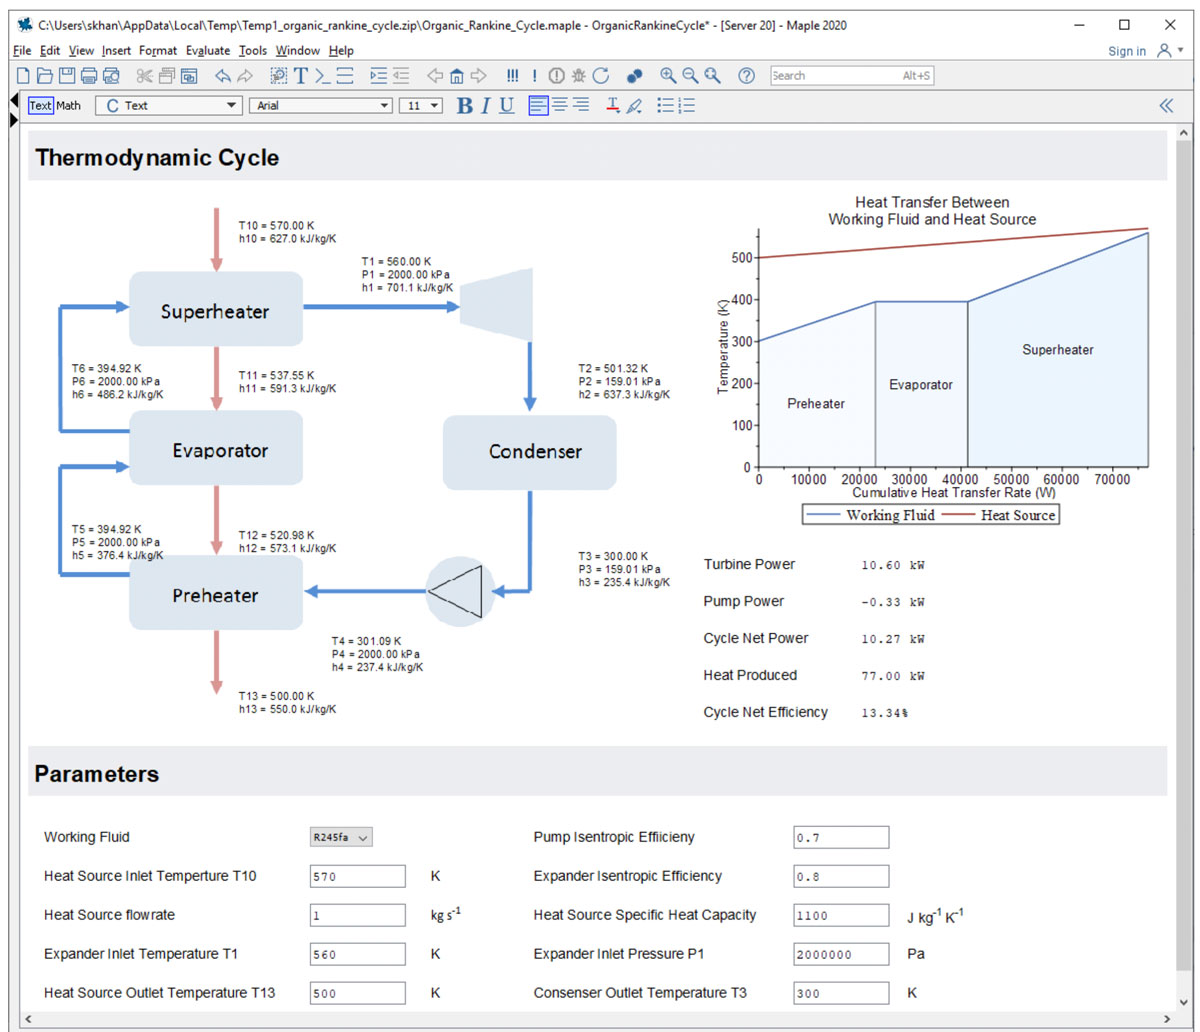The image size is (1200, 1032).
Task: Open the Evaluate menu
Action: 208,50
